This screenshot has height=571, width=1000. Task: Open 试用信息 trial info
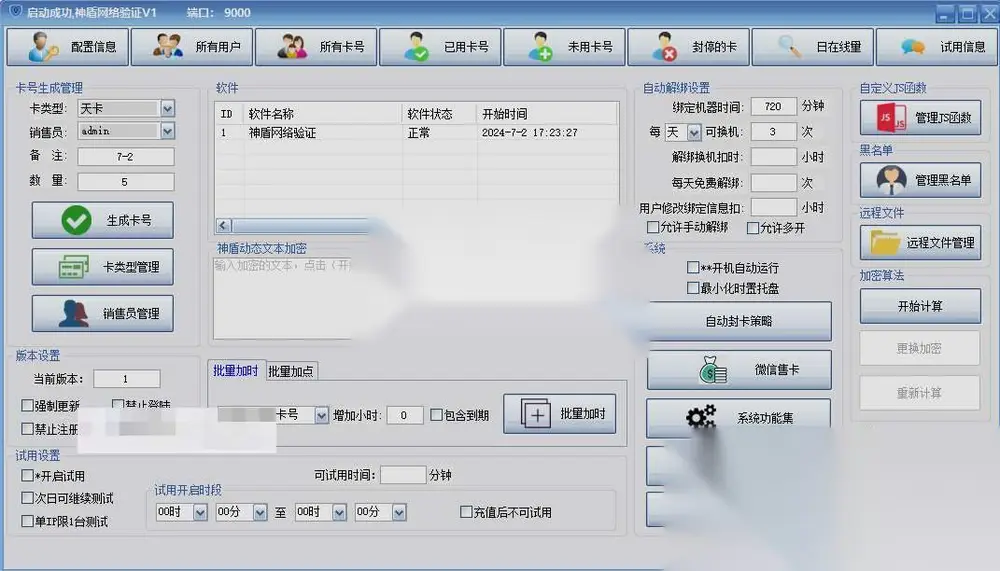point(937,47)
